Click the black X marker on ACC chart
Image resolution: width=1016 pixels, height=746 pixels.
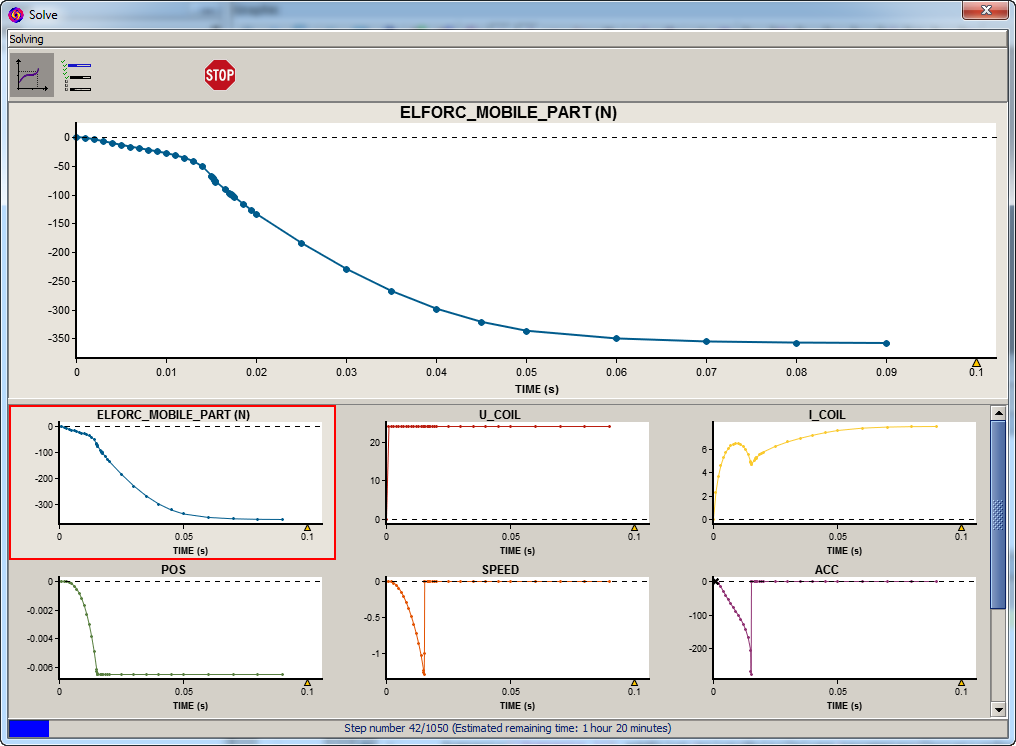click(716, 581)
